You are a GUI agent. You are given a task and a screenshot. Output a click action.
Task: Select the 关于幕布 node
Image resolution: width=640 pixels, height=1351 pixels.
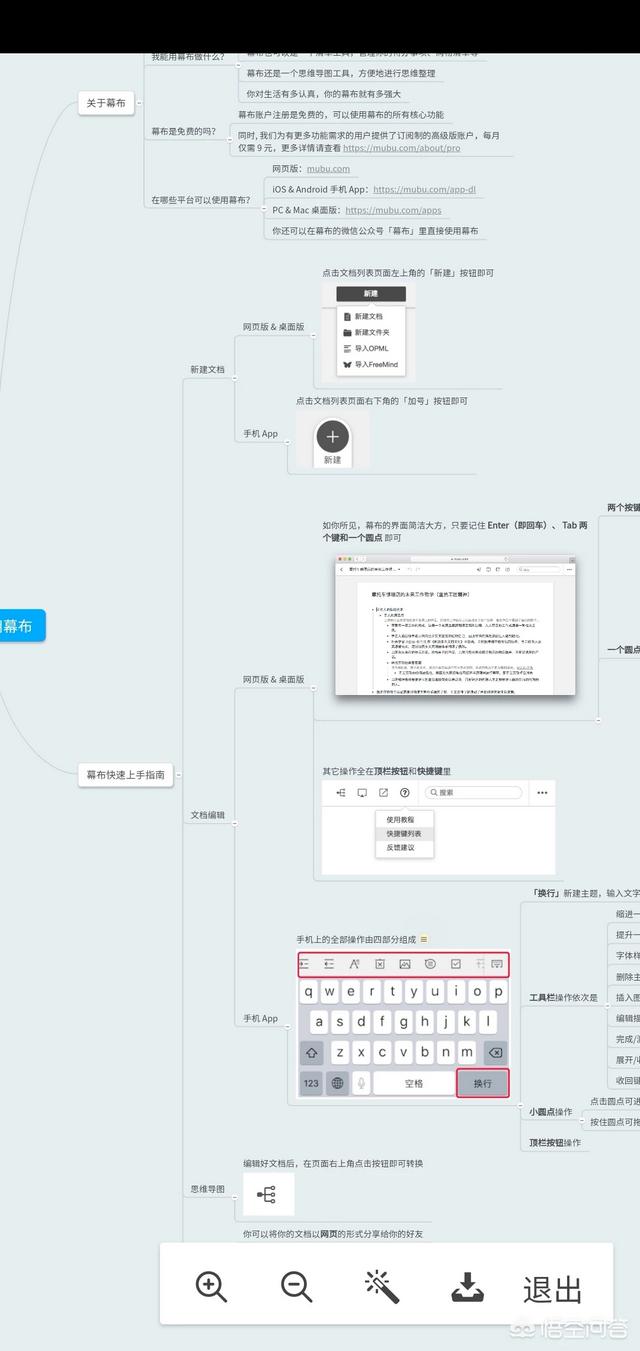click(106, 103)
